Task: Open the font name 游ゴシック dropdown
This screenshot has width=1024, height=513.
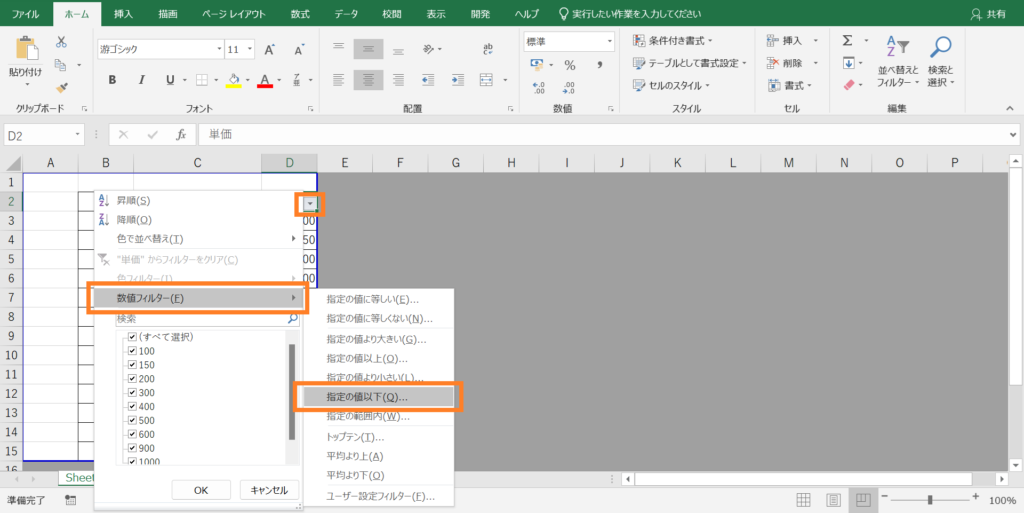Action: (219, 50)
